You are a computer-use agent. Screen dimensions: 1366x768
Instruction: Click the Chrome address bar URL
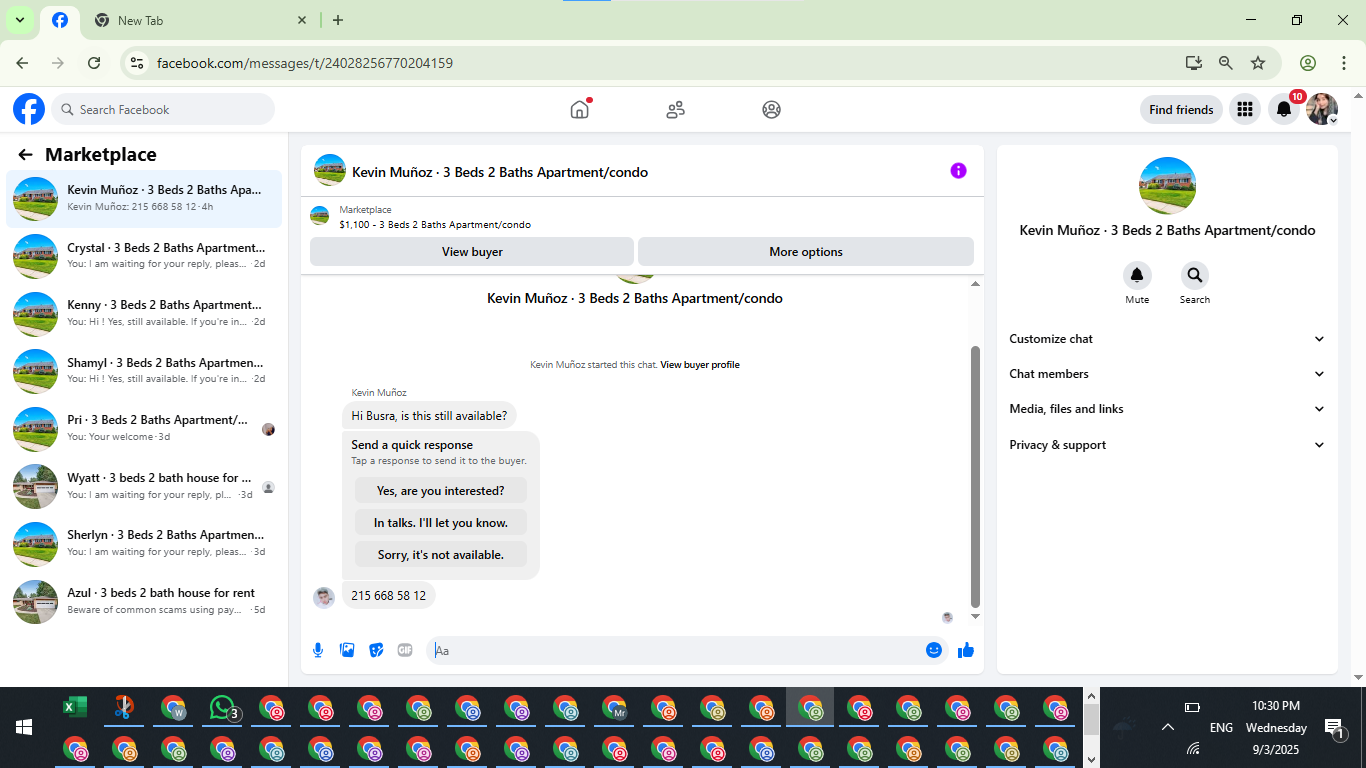305,63
